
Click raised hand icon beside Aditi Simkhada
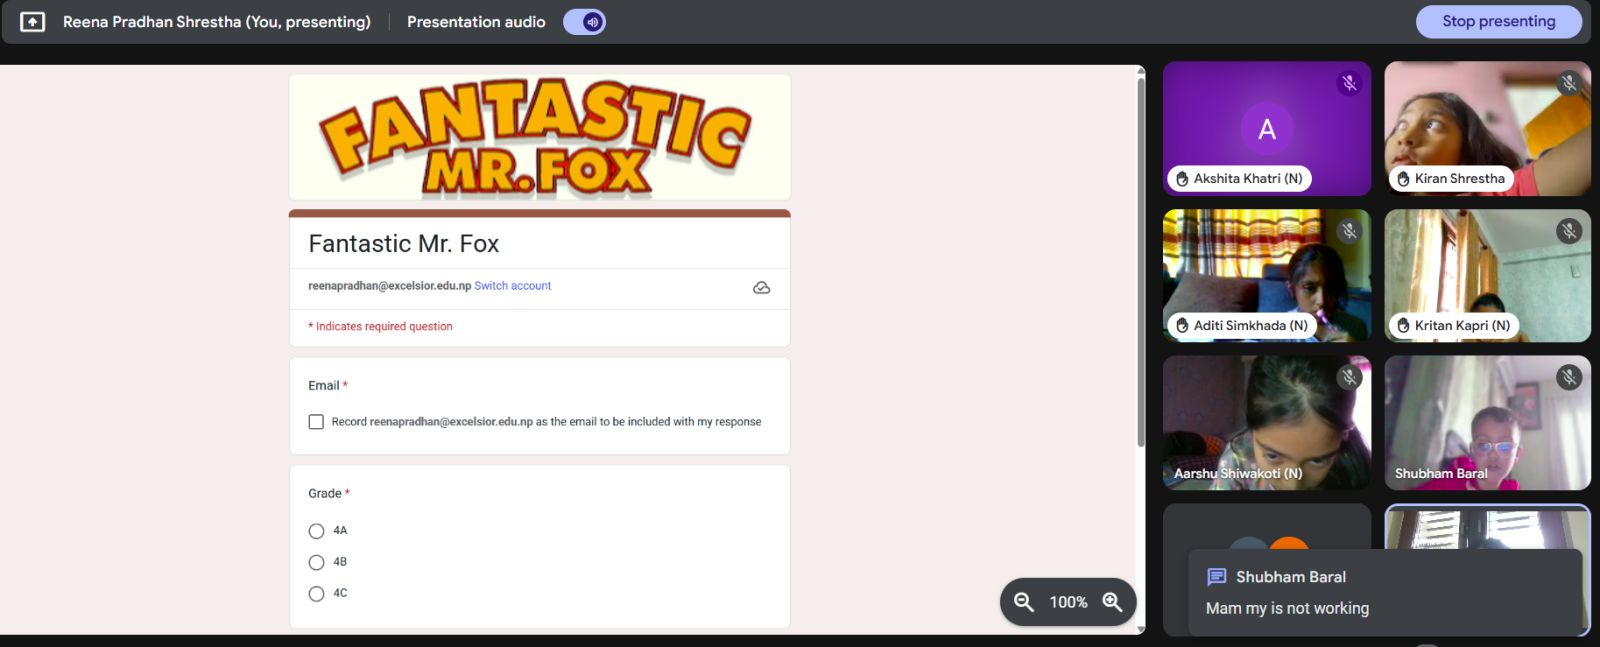pos(1182,326)
